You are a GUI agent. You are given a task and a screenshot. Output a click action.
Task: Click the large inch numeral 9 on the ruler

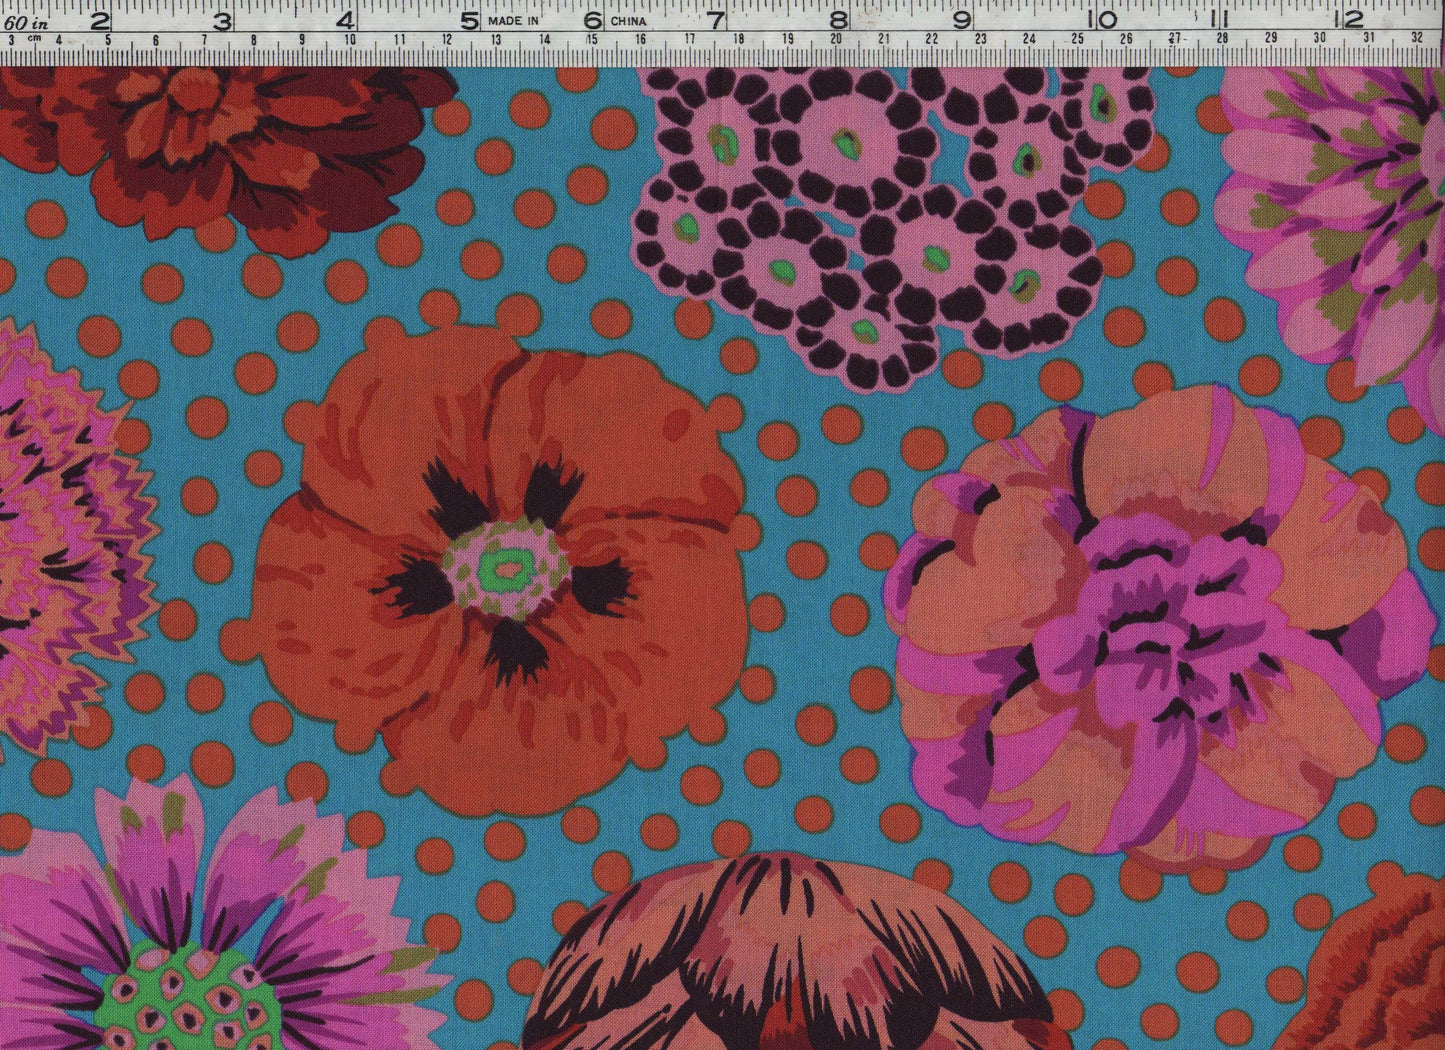pos(962,19)
